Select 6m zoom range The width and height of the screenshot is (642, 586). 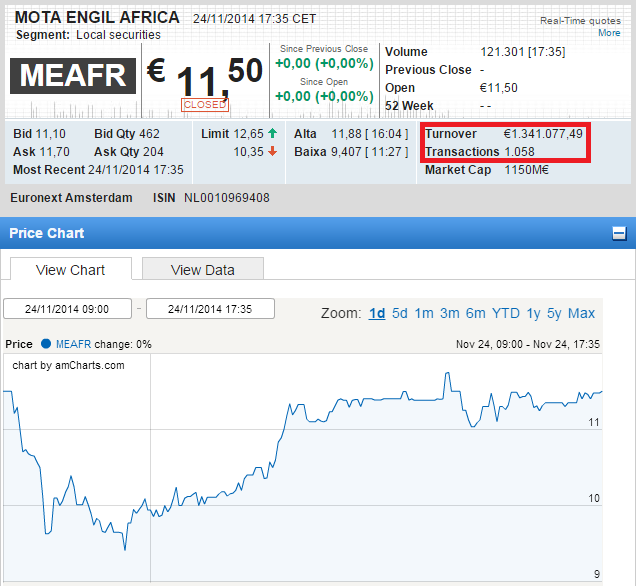click(x=475, y=313)
